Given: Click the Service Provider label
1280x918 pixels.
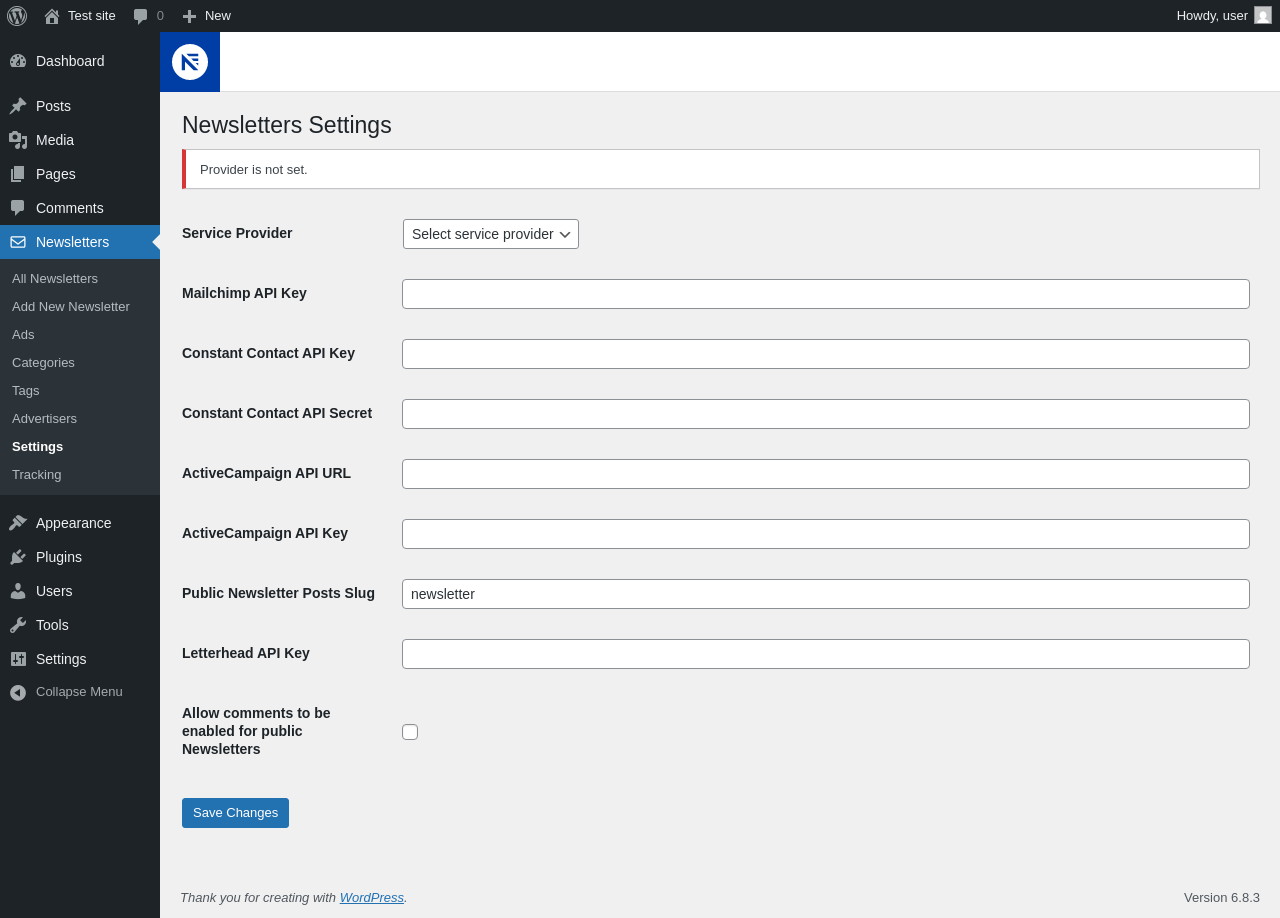Looking at the screenshot, I should 237,233.
